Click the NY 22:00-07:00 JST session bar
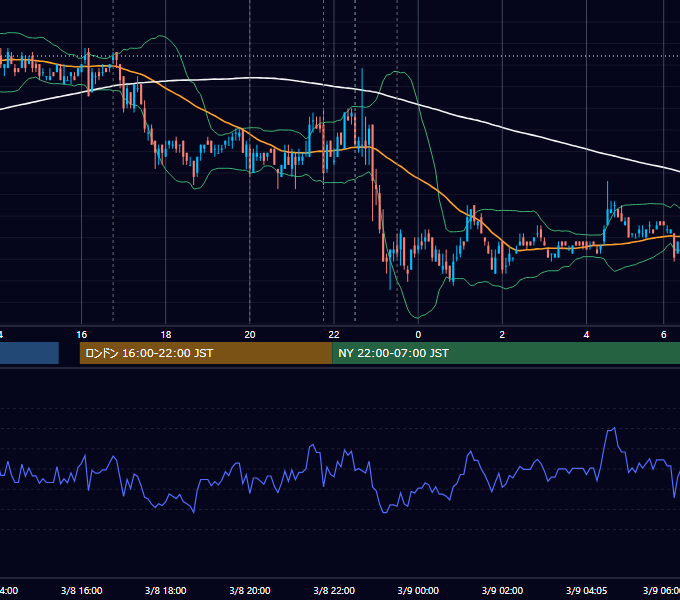The height and width of the screenshot is (600, 680). point(506,353)
